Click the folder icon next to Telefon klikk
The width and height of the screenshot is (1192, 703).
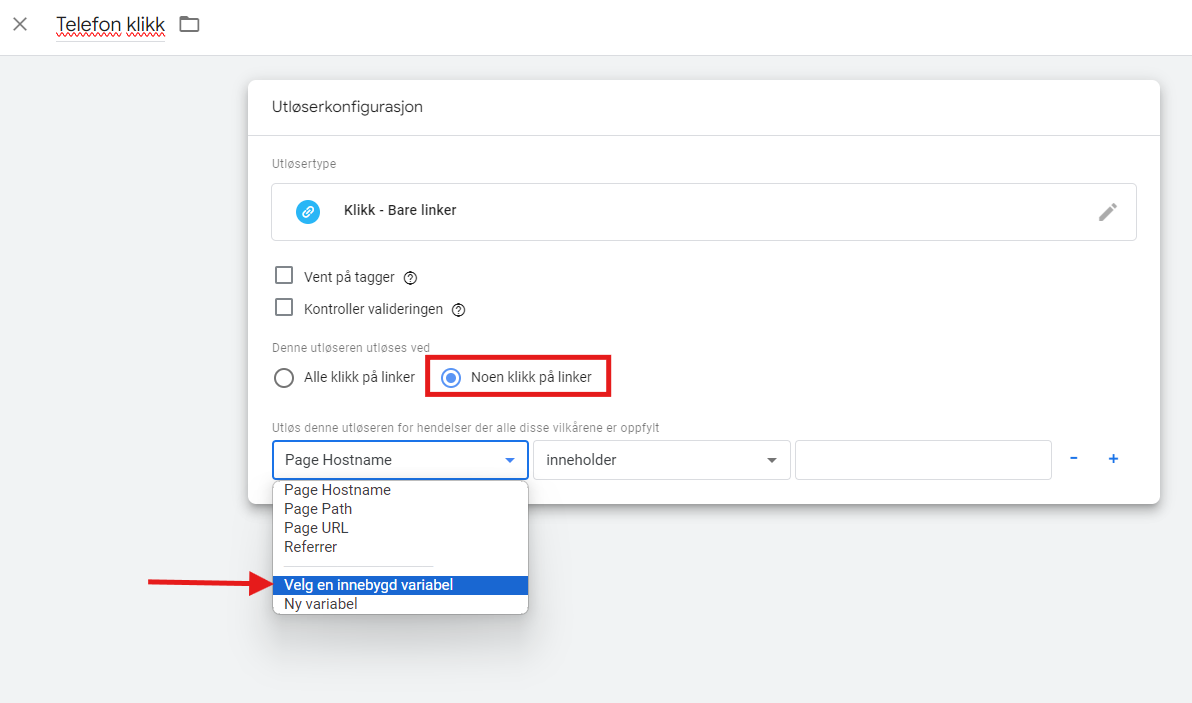(189, 24)
